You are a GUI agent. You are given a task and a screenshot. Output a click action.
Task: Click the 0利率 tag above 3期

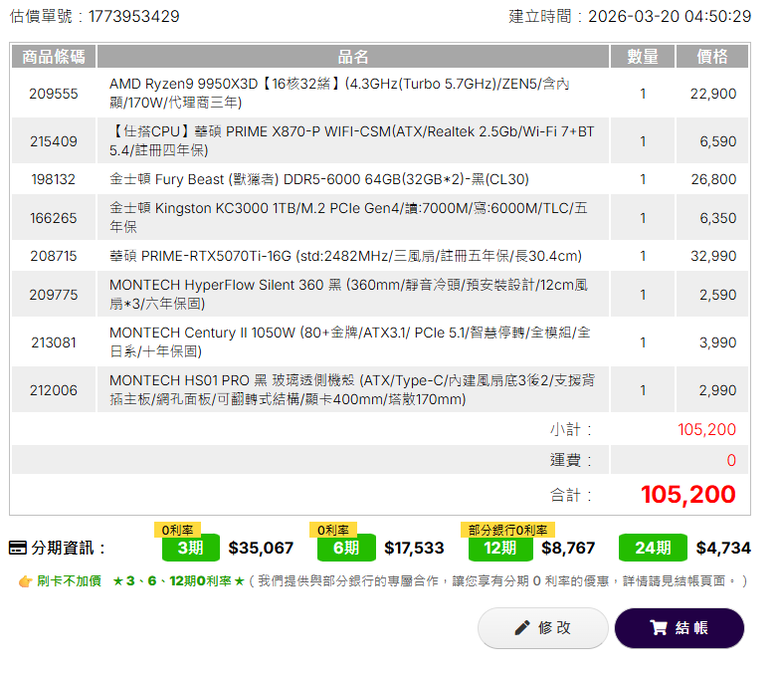pyautogui.click(x=177, y=530)
